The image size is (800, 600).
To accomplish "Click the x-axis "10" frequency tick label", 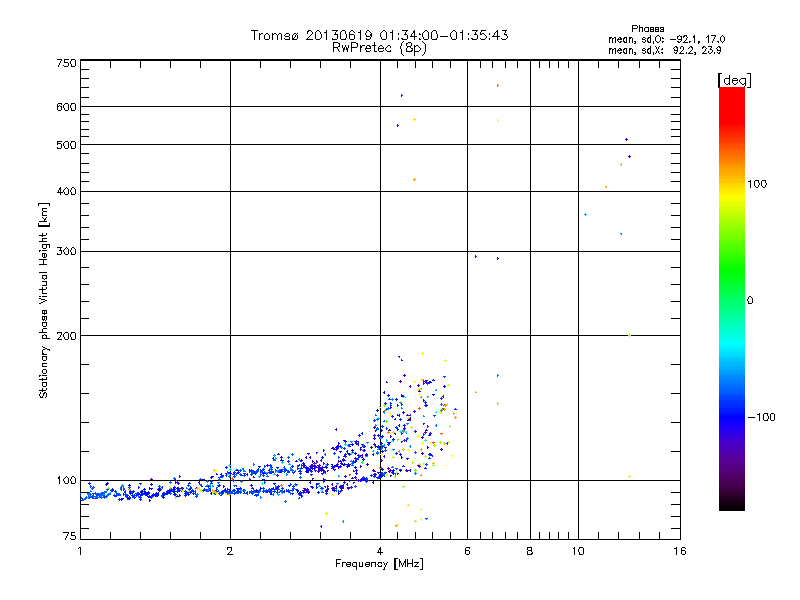I will pyautogui.click(x=578, y=551).
